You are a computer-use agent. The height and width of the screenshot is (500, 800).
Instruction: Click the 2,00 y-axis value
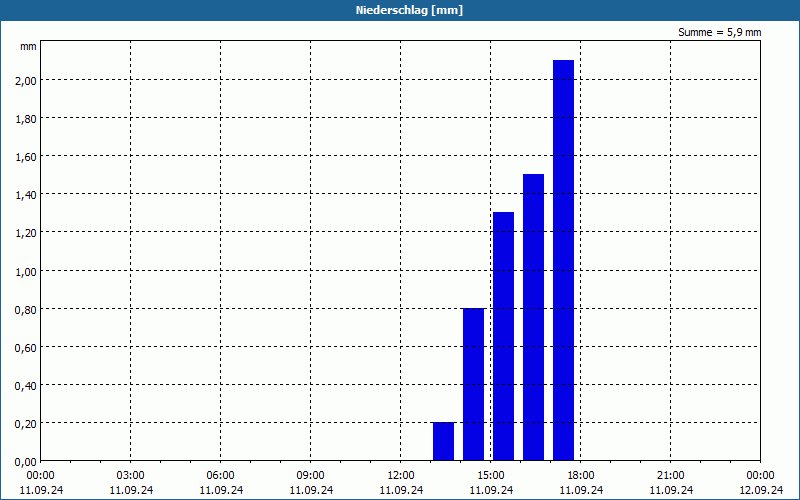coord(26,81)
